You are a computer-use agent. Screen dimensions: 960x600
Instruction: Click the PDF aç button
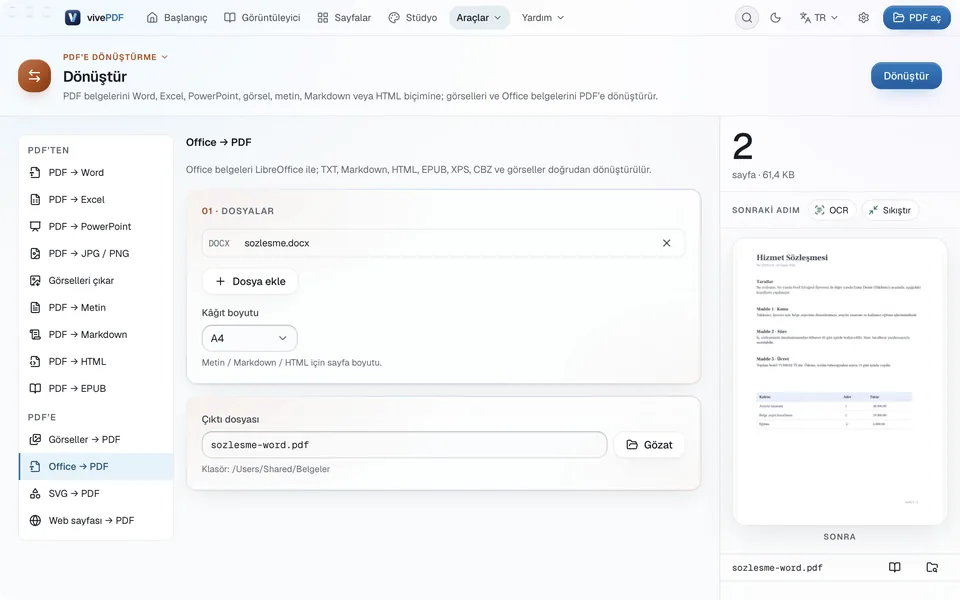click(x=917, y=18)
